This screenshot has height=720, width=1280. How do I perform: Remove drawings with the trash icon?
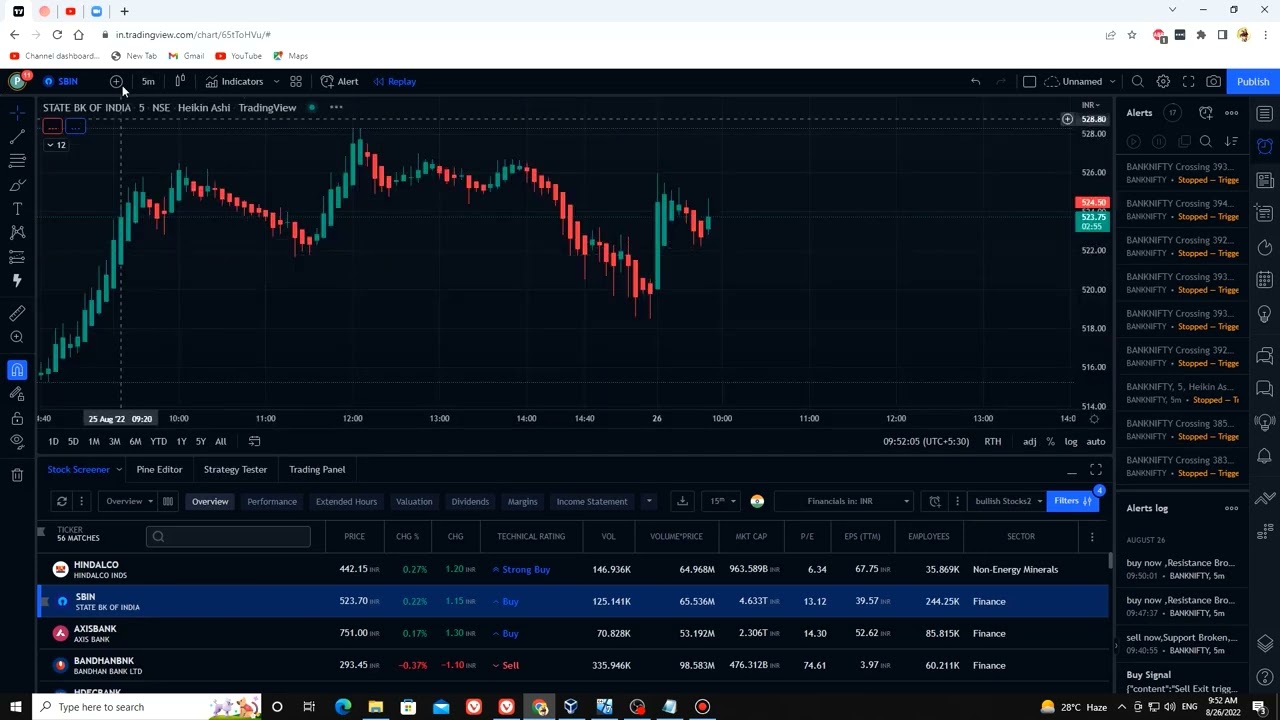[x=17, y=475]
